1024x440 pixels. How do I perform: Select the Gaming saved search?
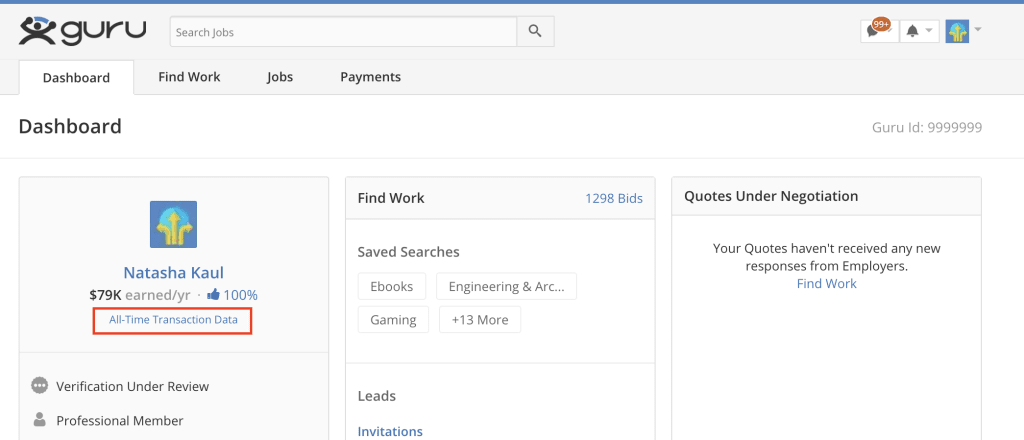[x=393, y=320]
